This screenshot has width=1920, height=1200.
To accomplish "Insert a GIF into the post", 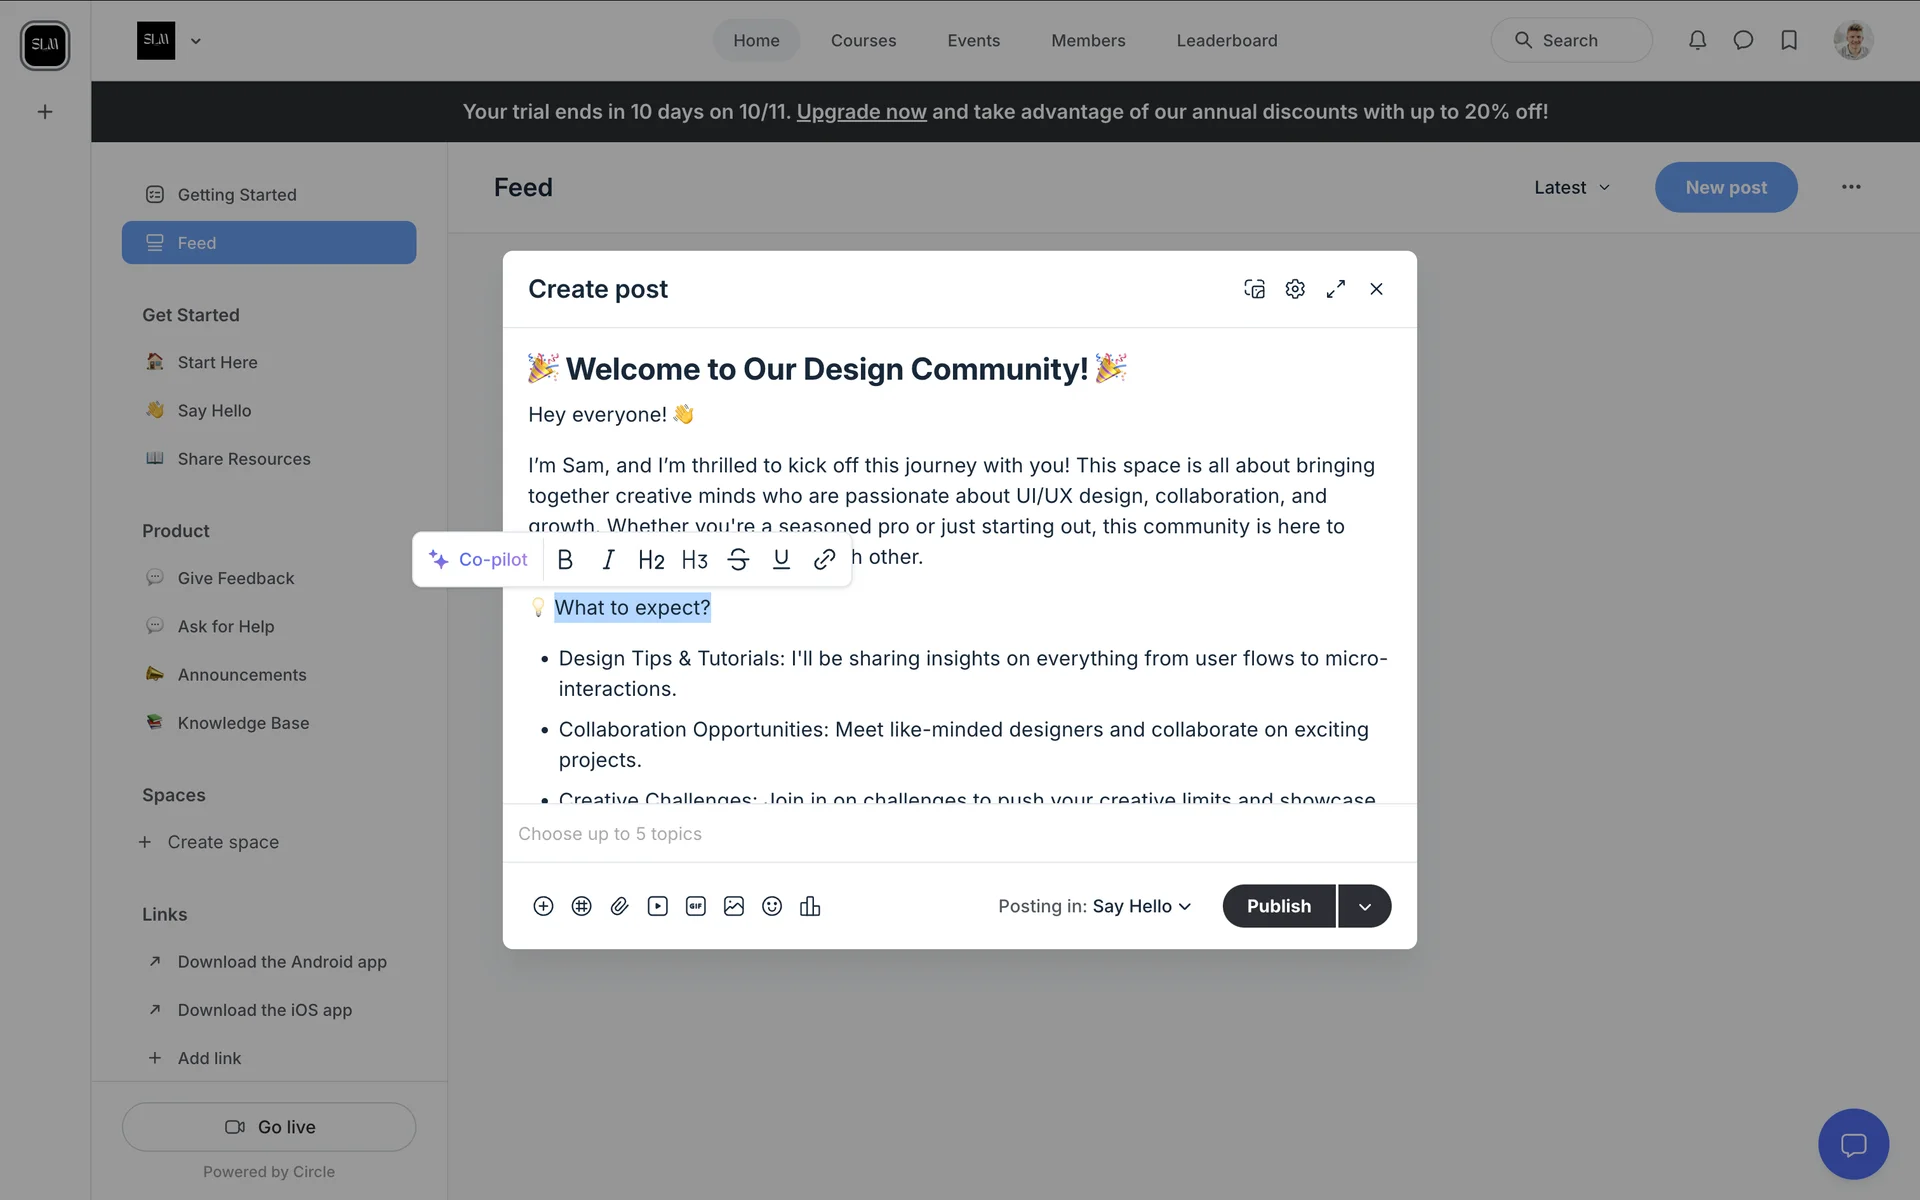I will point(695,906).
